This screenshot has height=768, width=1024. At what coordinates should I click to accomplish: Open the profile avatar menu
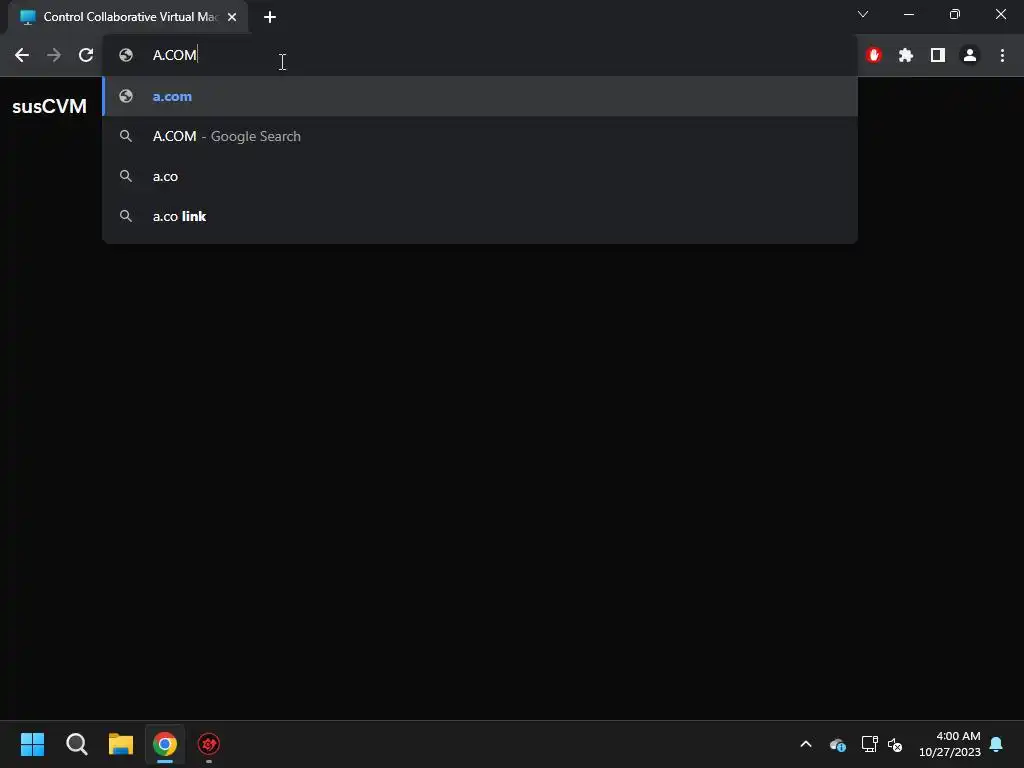[970, 56]
